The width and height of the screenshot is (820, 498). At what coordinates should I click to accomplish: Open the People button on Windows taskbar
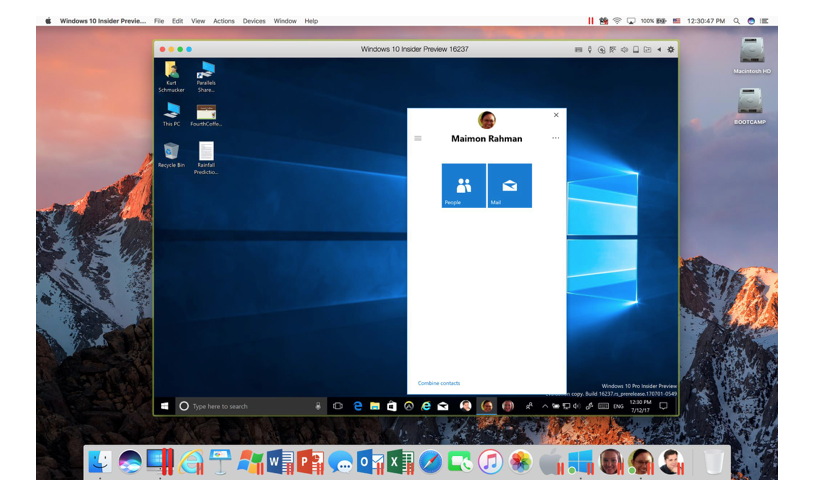[529, 406]
